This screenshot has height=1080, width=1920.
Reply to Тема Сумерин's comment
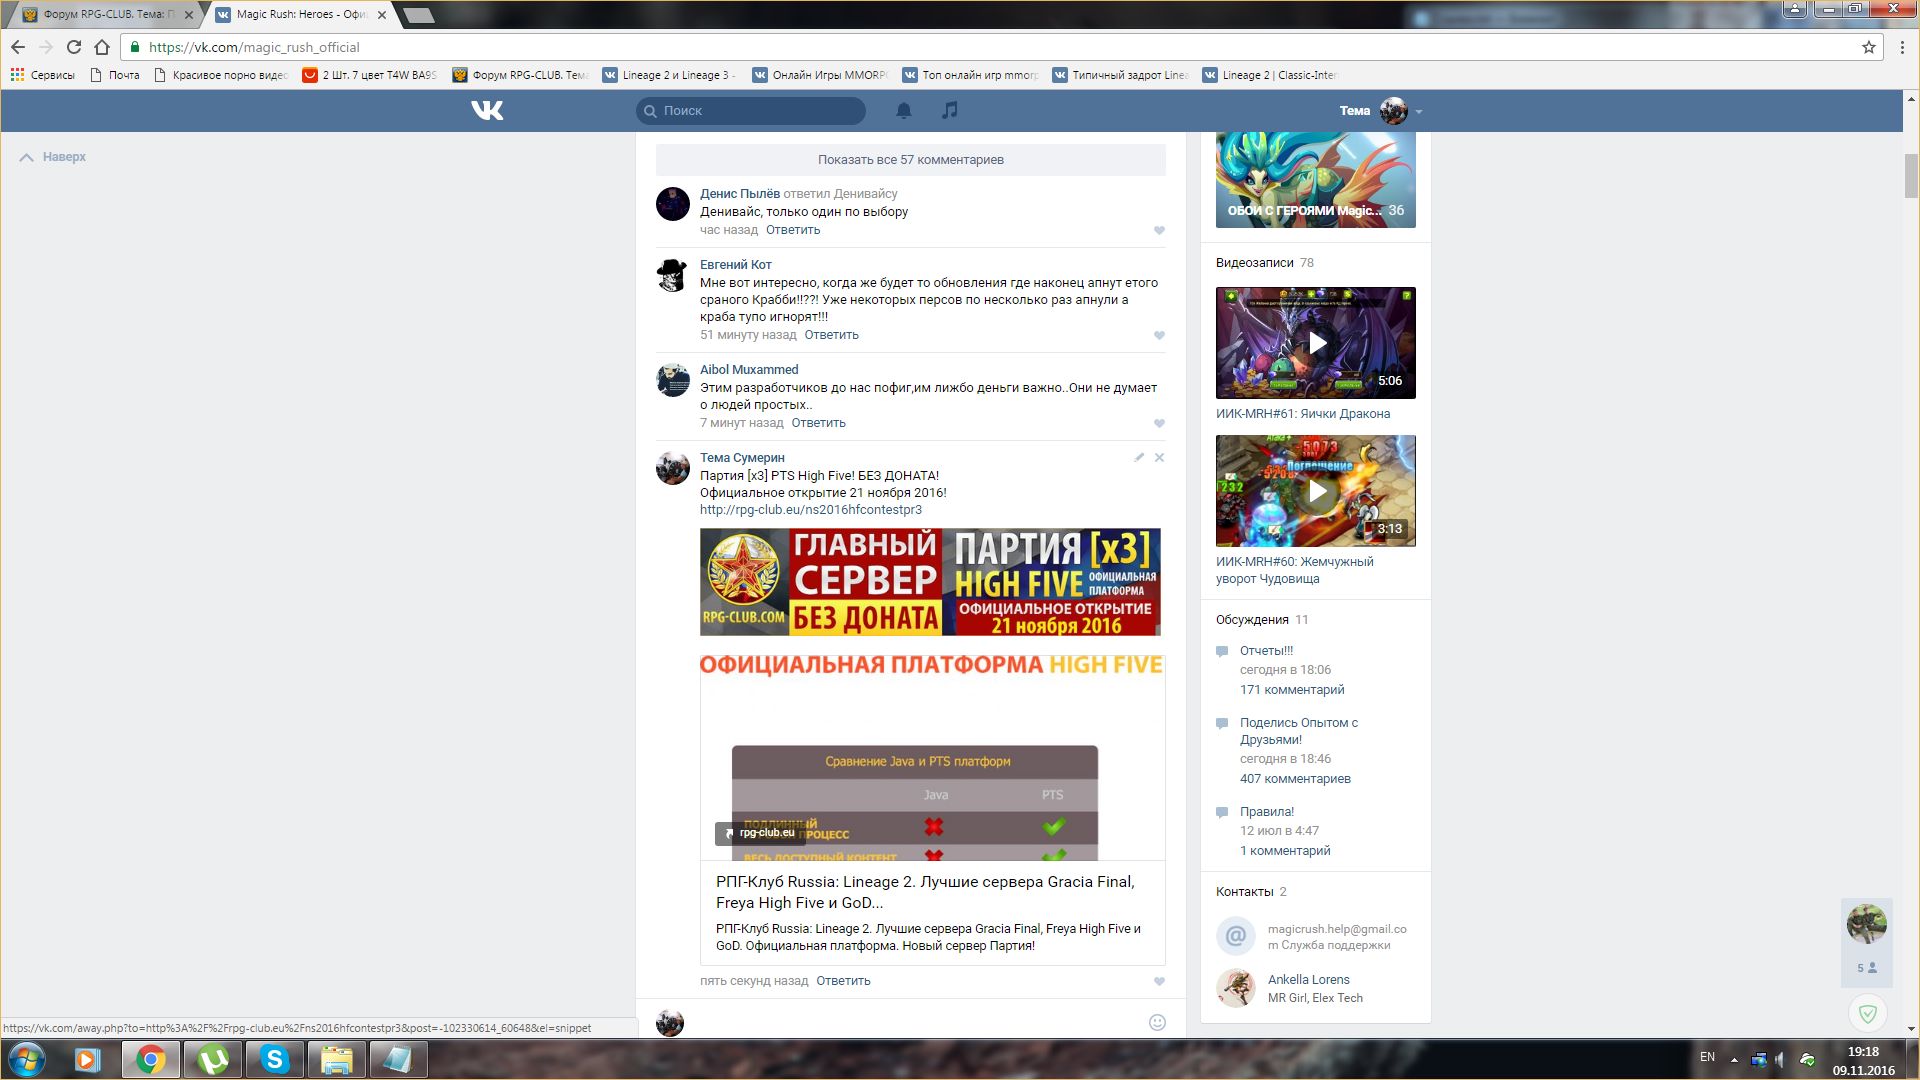(843, 981)
